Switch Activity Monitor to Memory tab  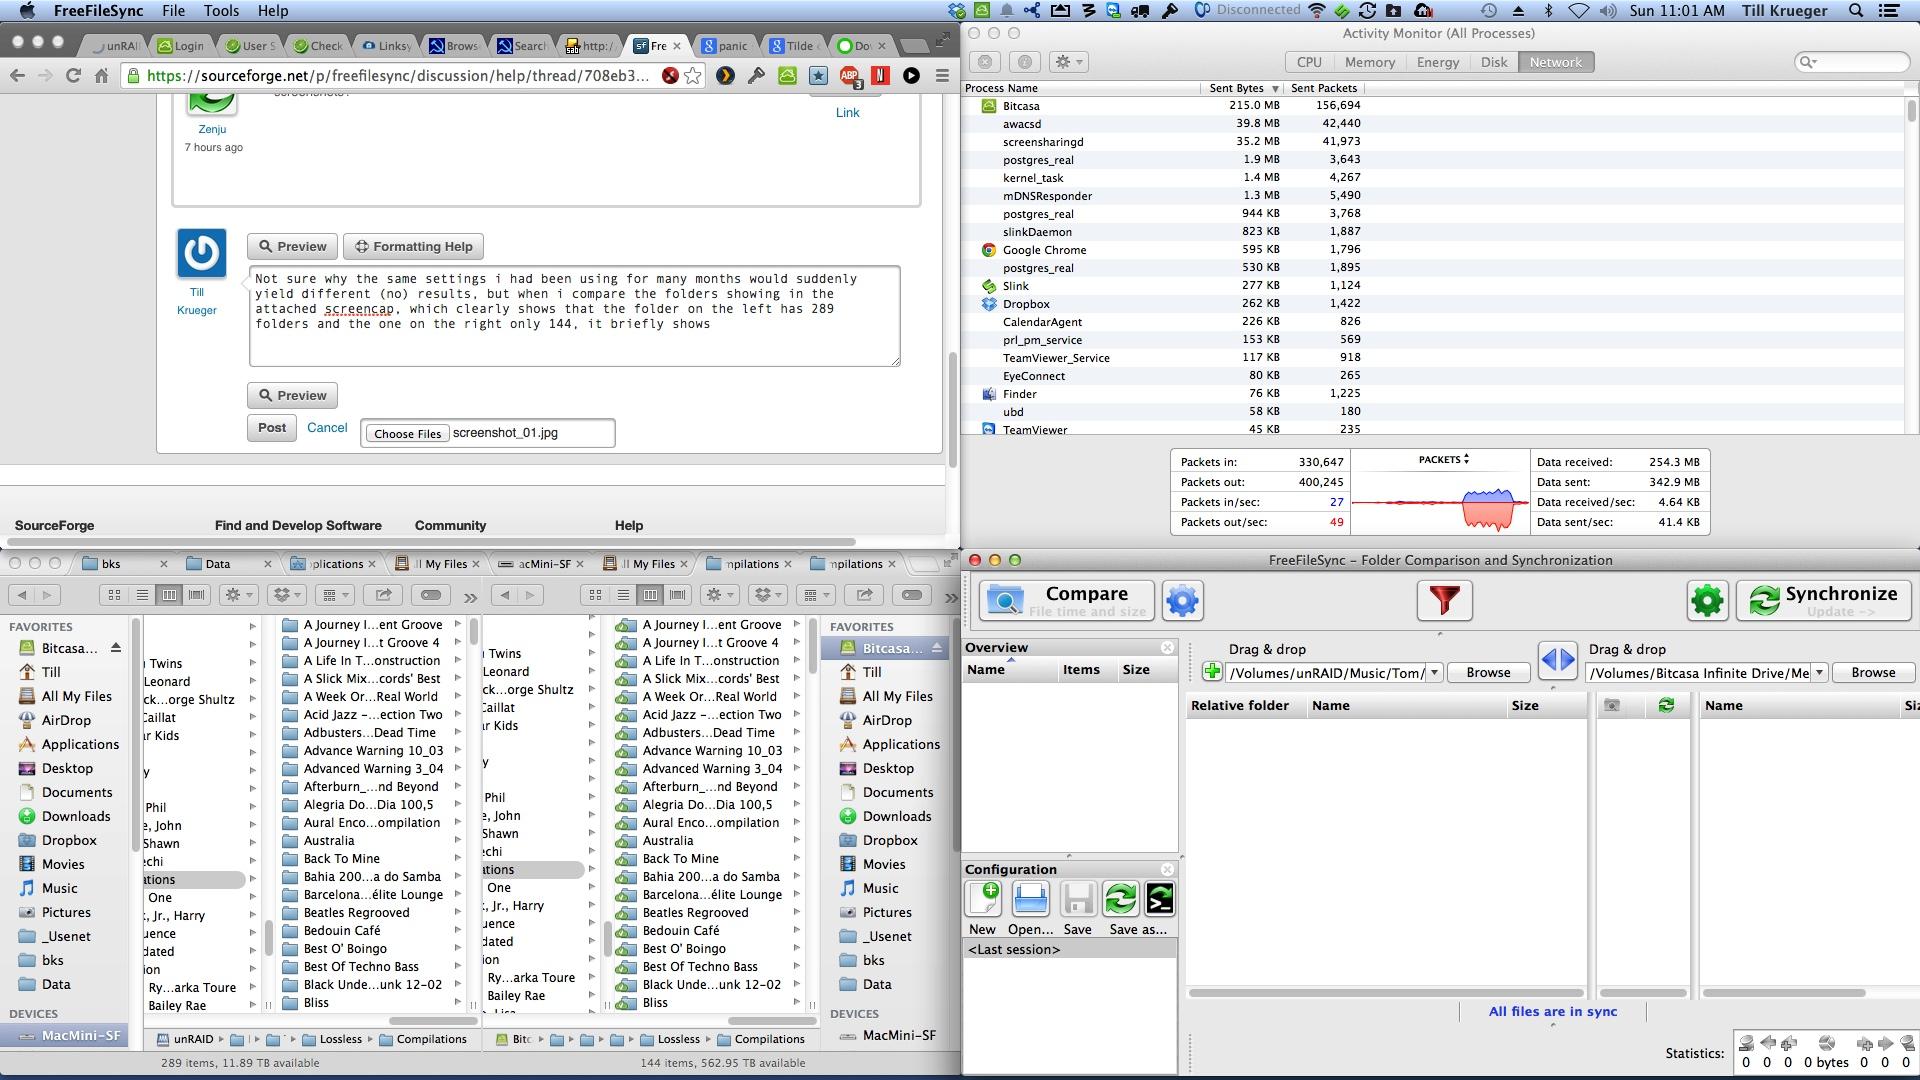coord(1370,62)
